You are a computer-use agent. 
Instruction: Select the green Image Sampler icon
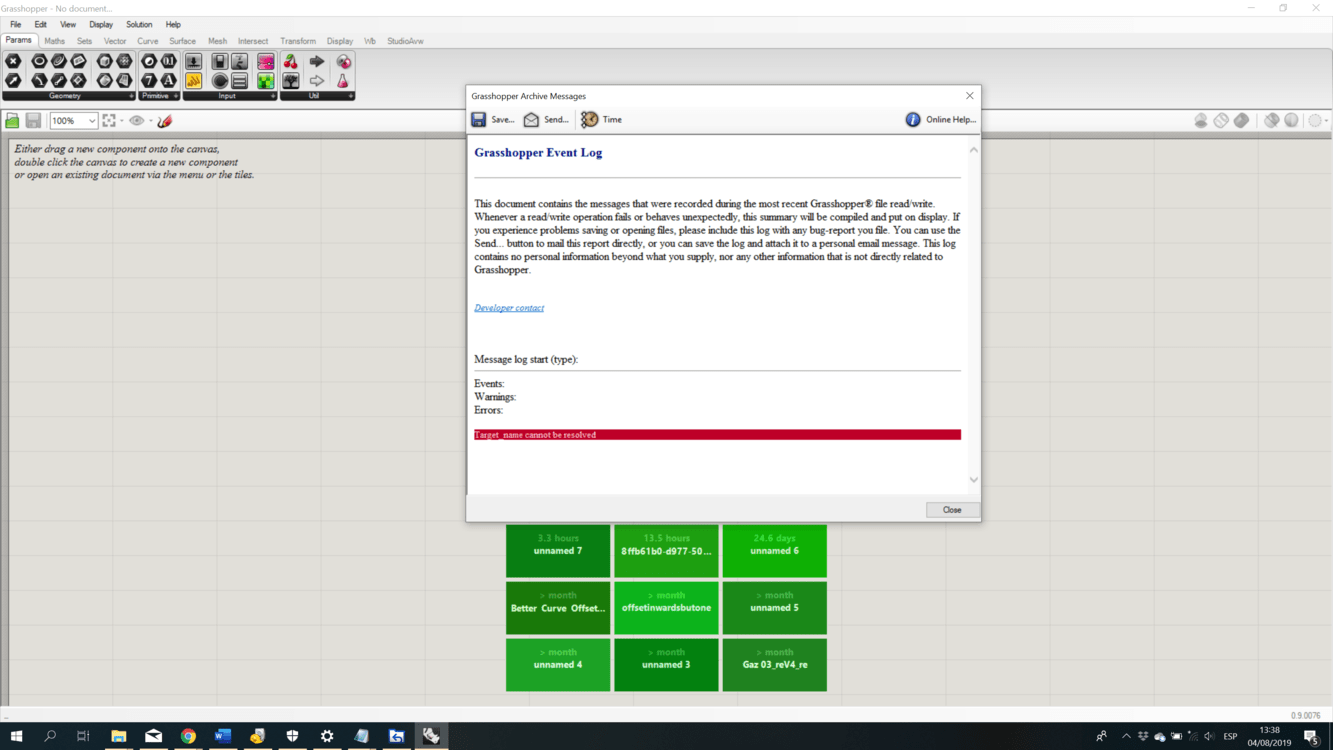click(265, 80)
